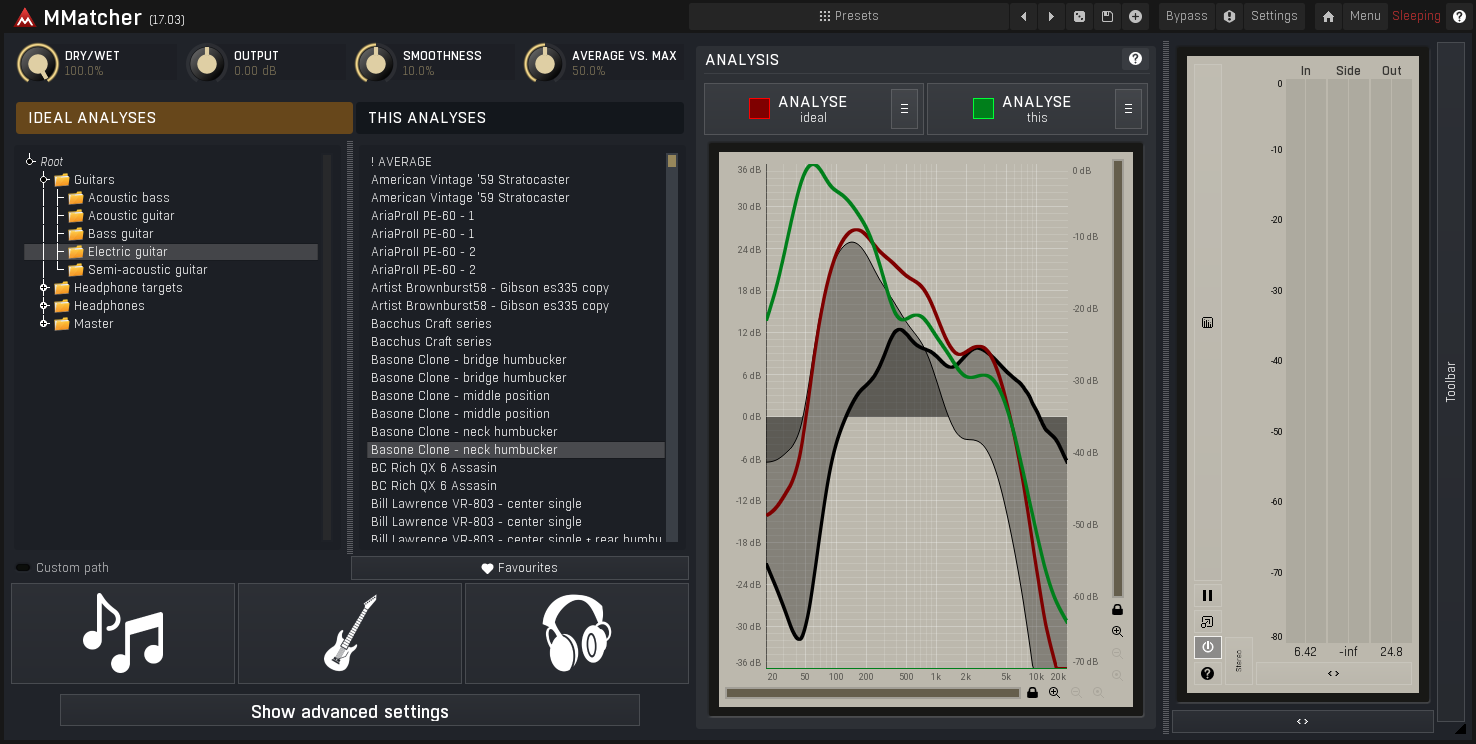Save the current preset with disk icon
Screen dimensions: 1476x744
coord(1108,16)
